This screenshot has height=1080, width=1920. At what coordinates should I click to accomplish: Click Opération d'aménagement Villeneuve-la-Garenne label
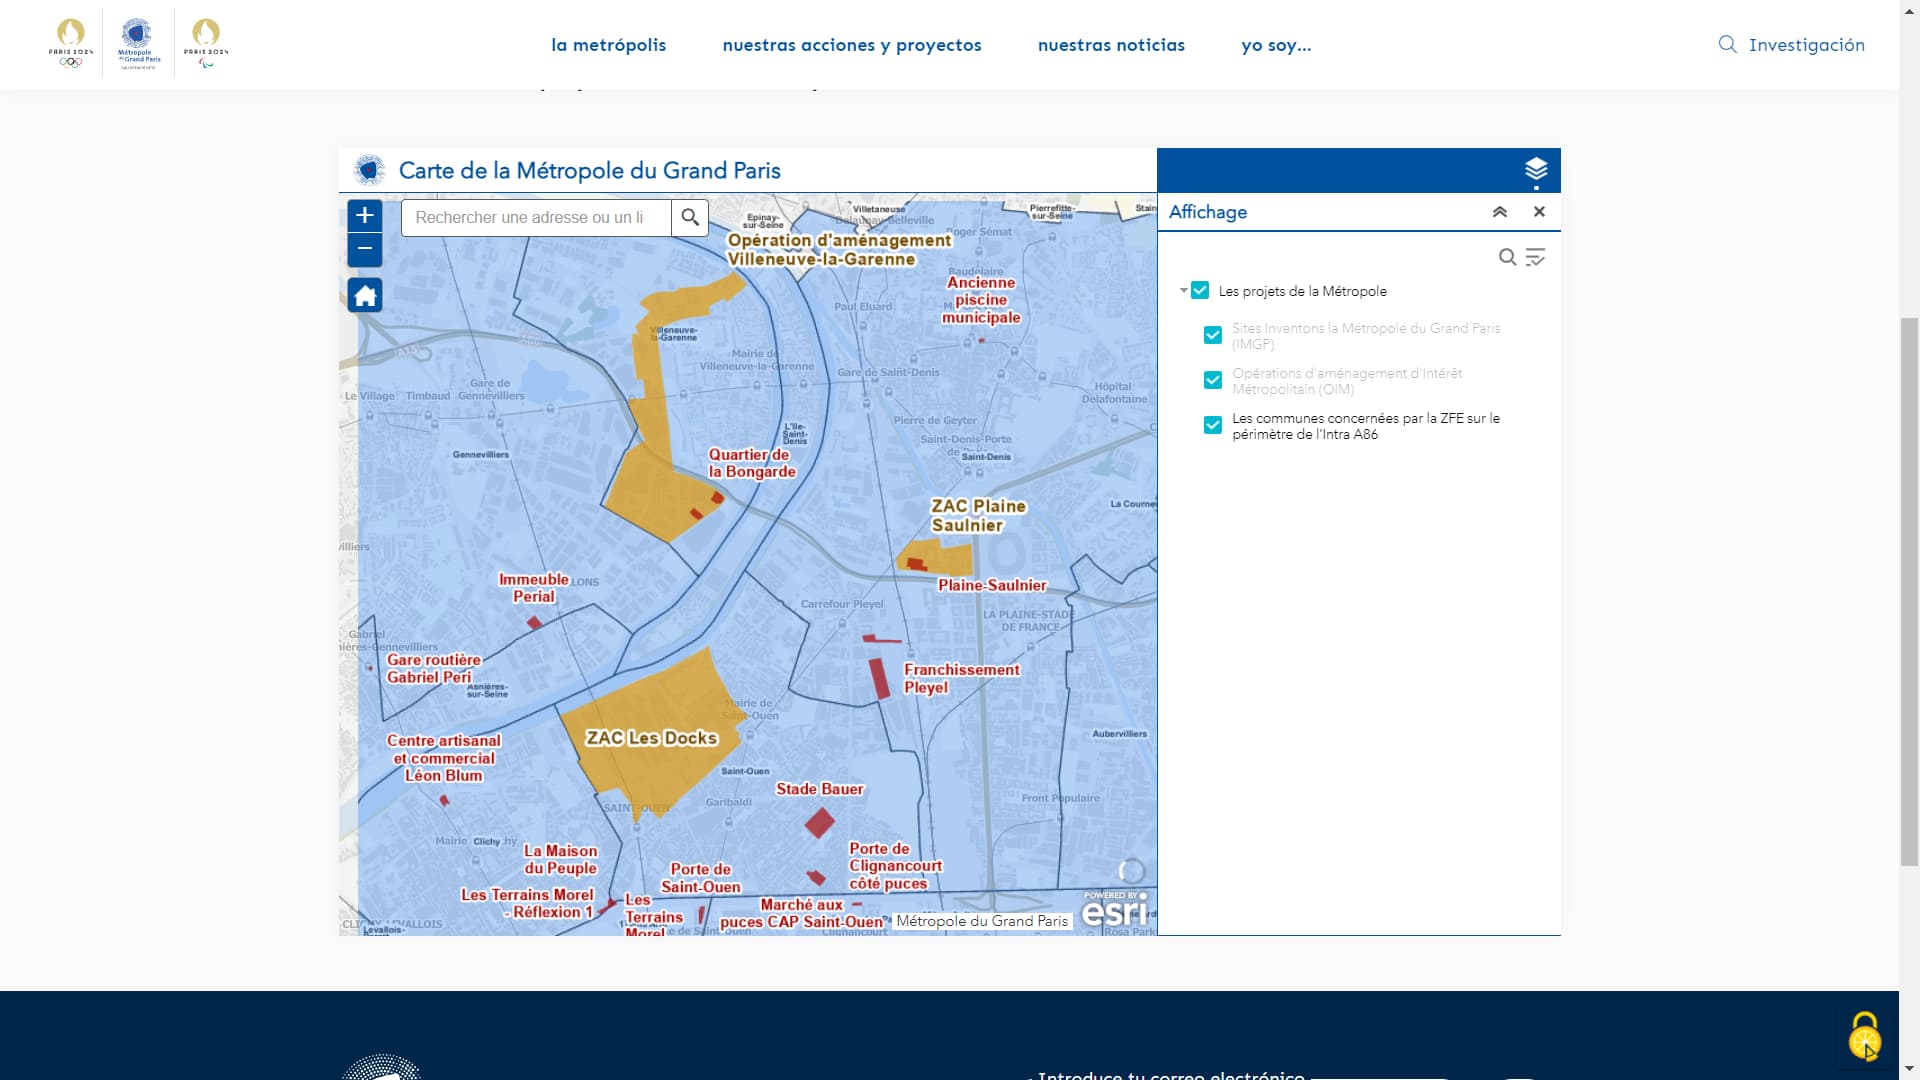pyautogui.click(x=838, y=250)
